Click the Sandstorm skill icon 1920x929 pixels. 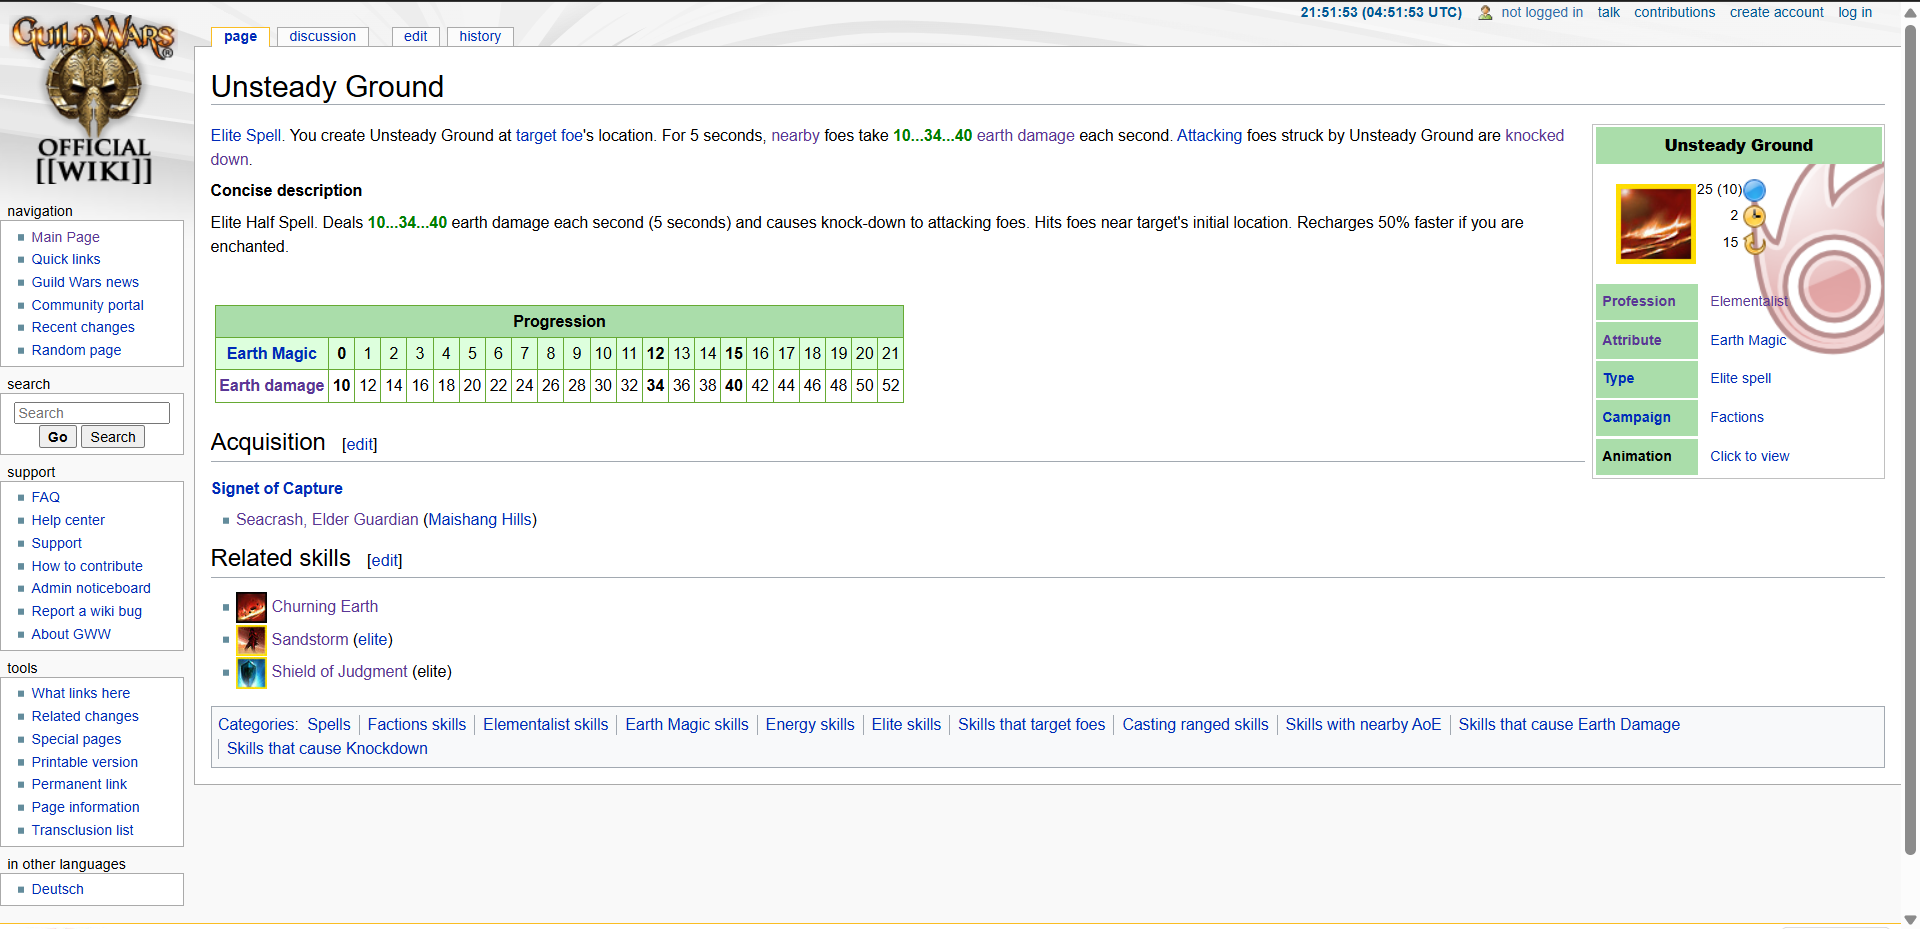tap(251, 640)
